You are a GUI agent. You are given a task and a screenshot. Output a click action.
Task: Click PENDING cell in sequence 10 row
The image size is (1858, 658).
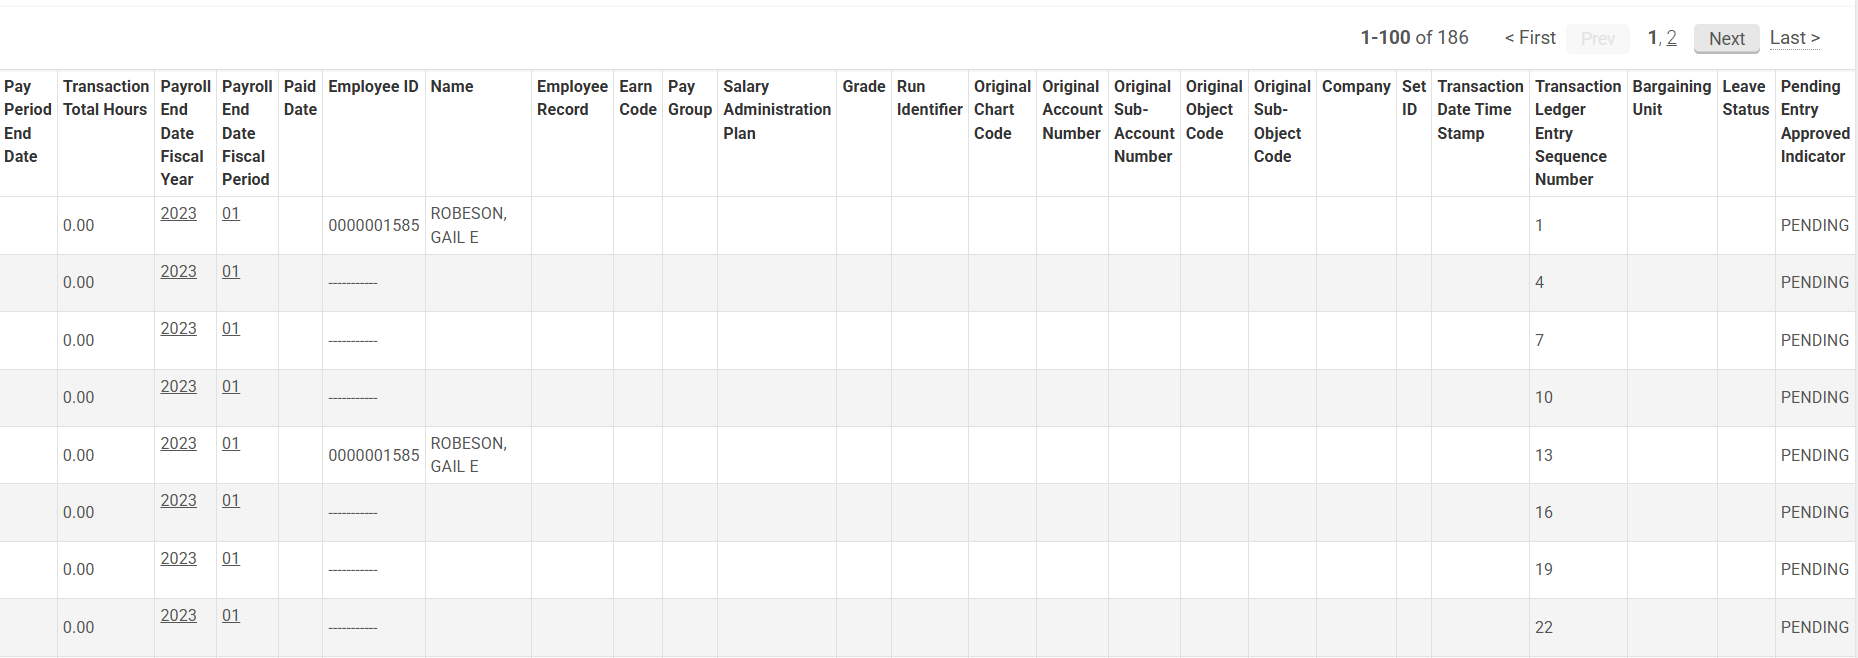tap(1814, 398)
